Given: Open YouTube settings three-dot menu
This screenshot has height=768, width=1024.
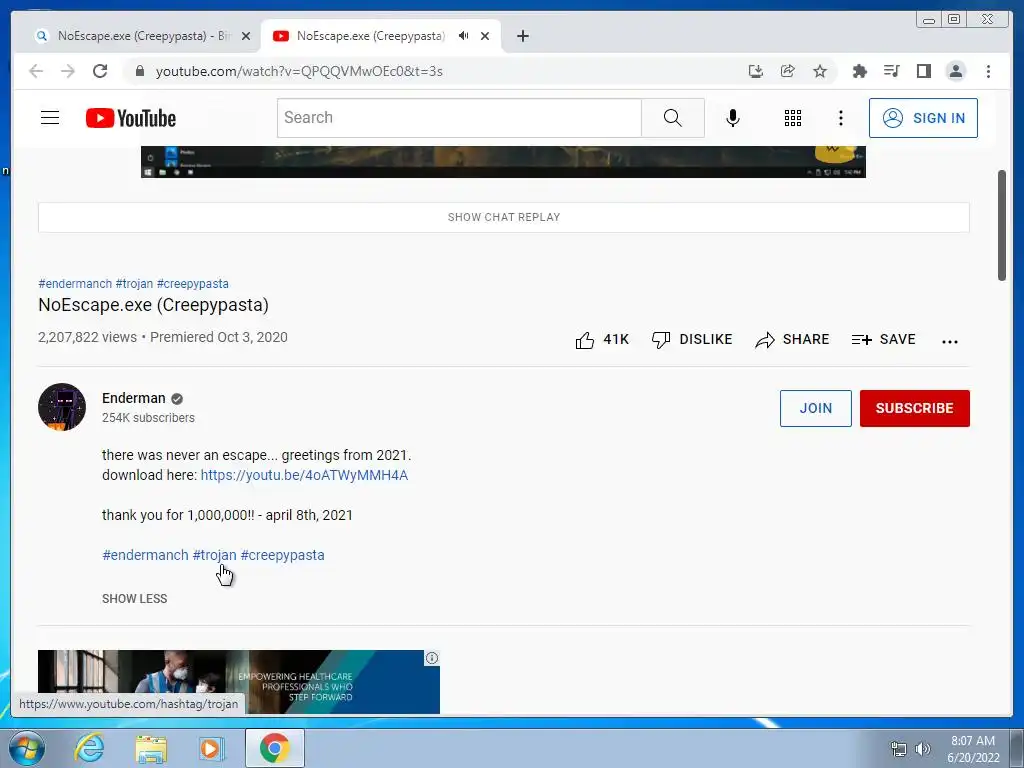Looking at the screenshot, I should 840,118.
